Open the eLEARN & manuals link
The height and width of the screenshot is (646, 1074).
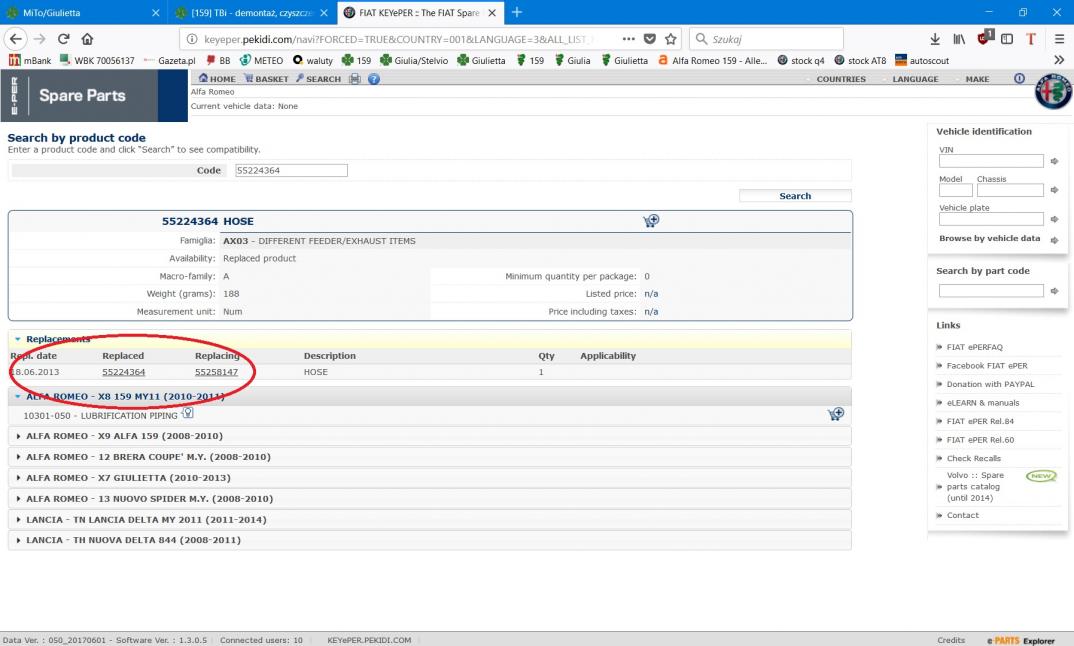[983, 403]
